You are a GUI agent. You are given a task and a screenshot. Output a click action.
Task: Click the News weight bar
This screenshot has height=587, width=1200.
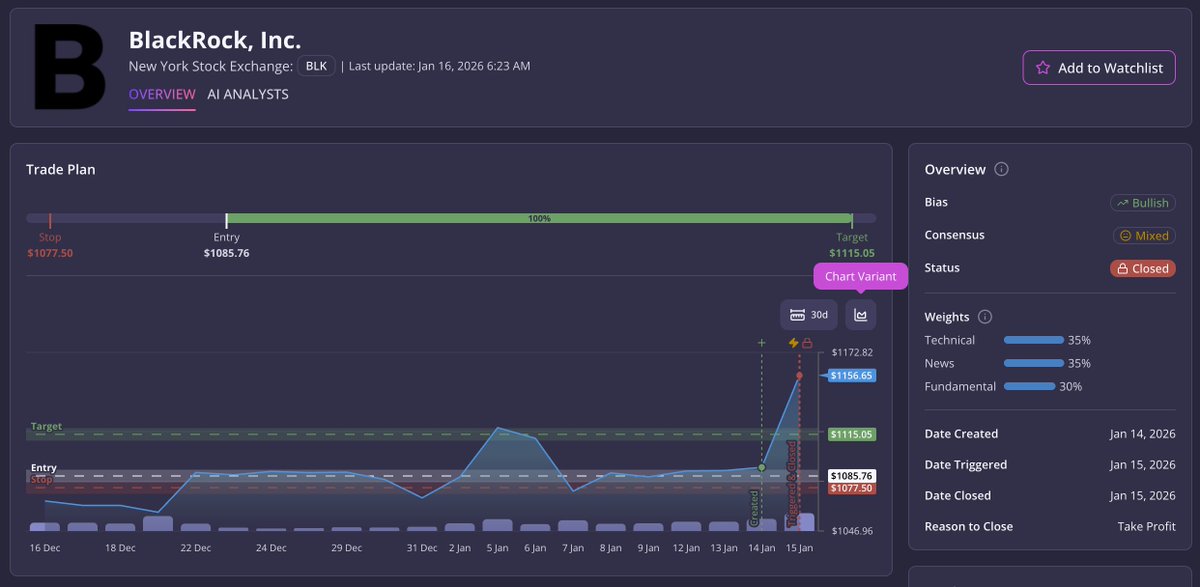[x=1034, y=363]
